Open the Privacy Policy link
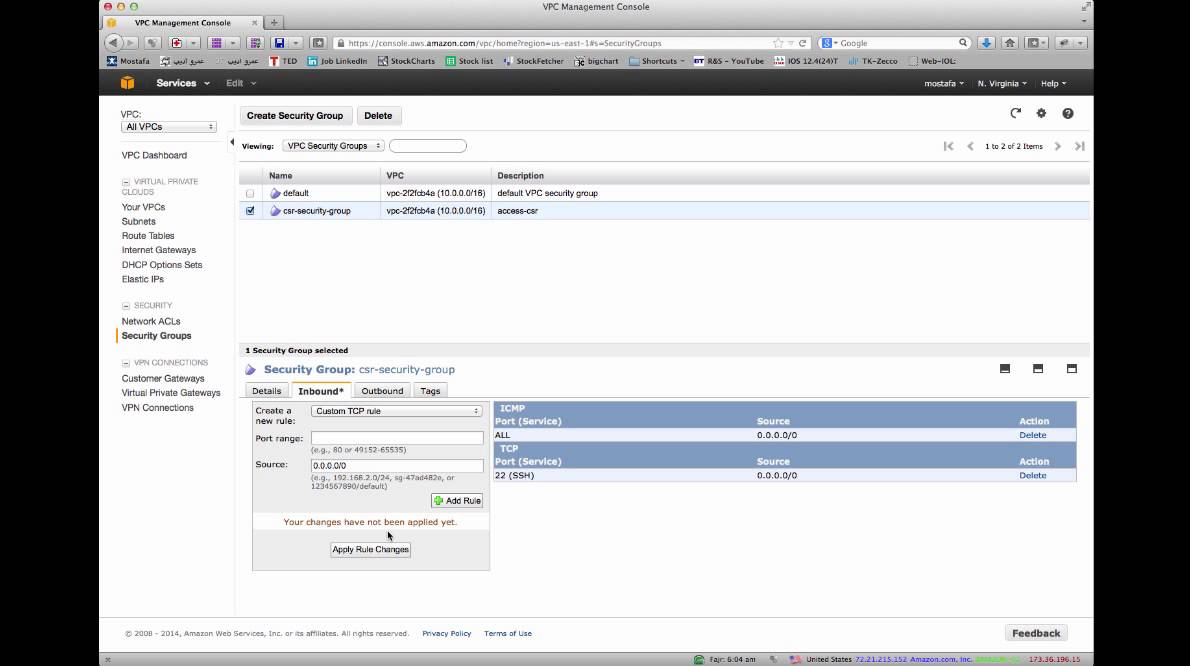The image size is (1190, 666). (x=446, y=633)
